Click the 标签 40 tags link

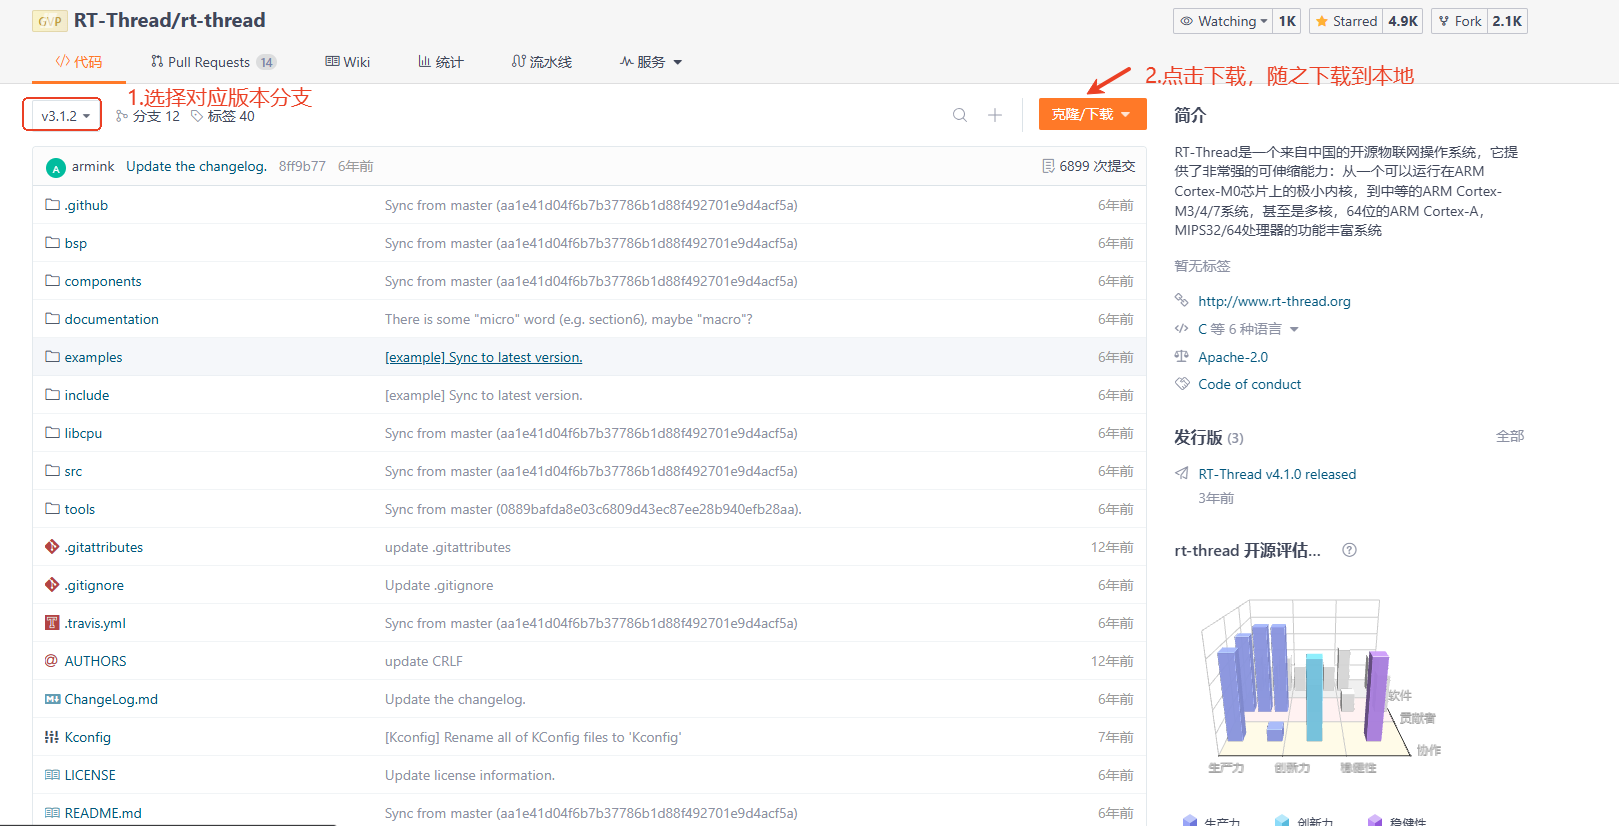tap(223, 116)
